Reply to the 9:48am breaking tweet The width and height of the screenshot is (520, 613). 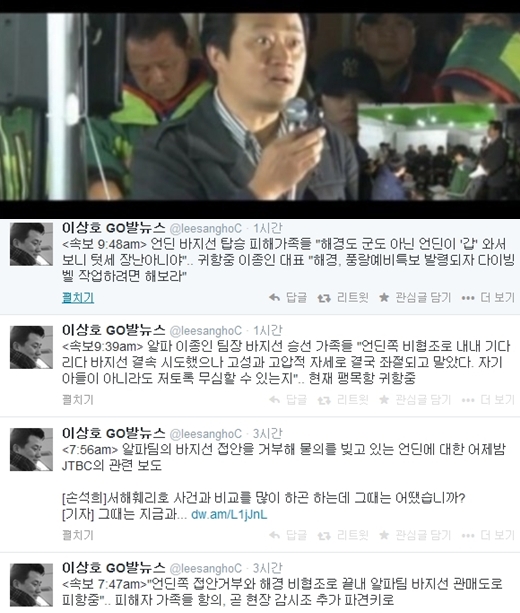pyautogui.click(x=288, y=298)
